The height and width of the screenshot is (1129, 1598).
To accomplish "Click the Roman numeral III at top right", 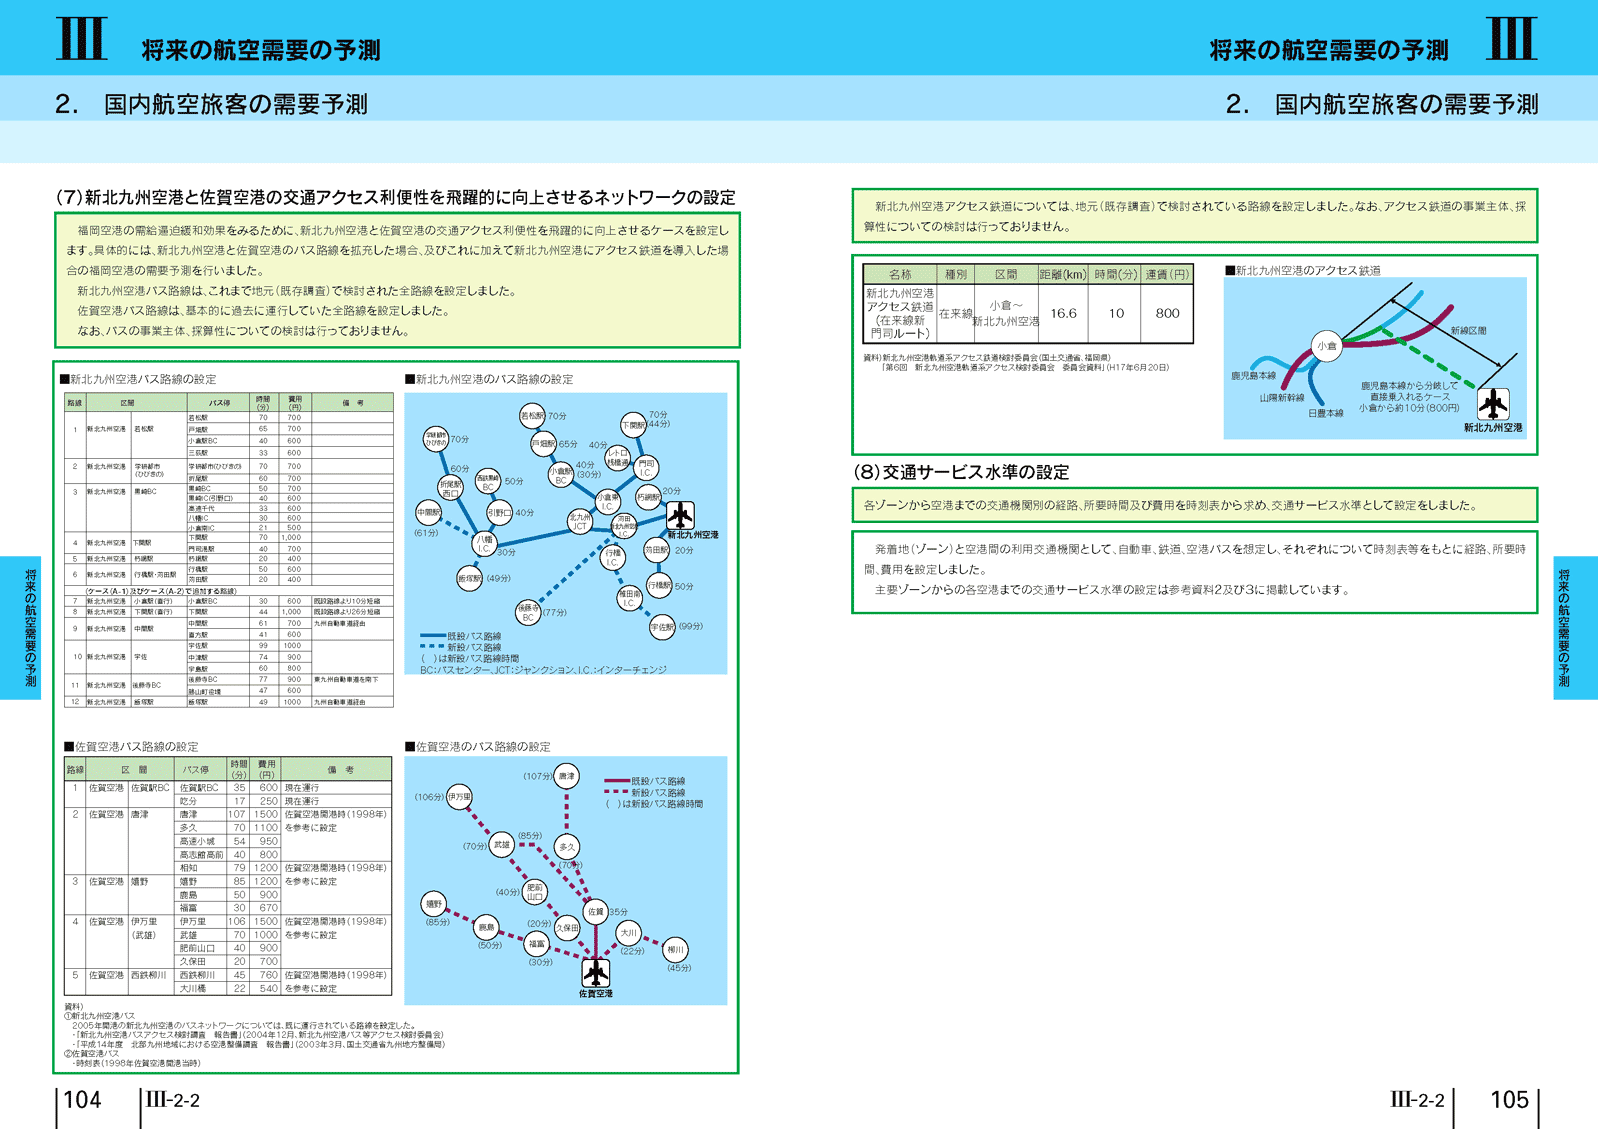I will [1511, 39].
